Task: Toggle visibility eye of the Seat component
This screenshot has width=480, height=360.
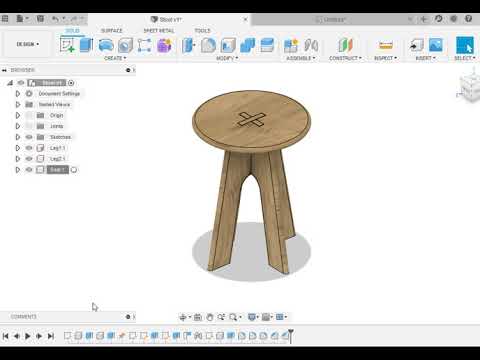Action: coord(29,170)
